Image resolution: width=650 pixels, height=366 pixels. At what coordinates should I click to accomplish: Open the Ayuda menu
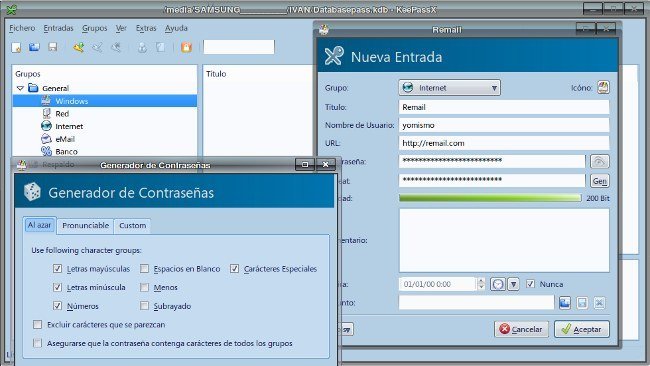point(176,28)
